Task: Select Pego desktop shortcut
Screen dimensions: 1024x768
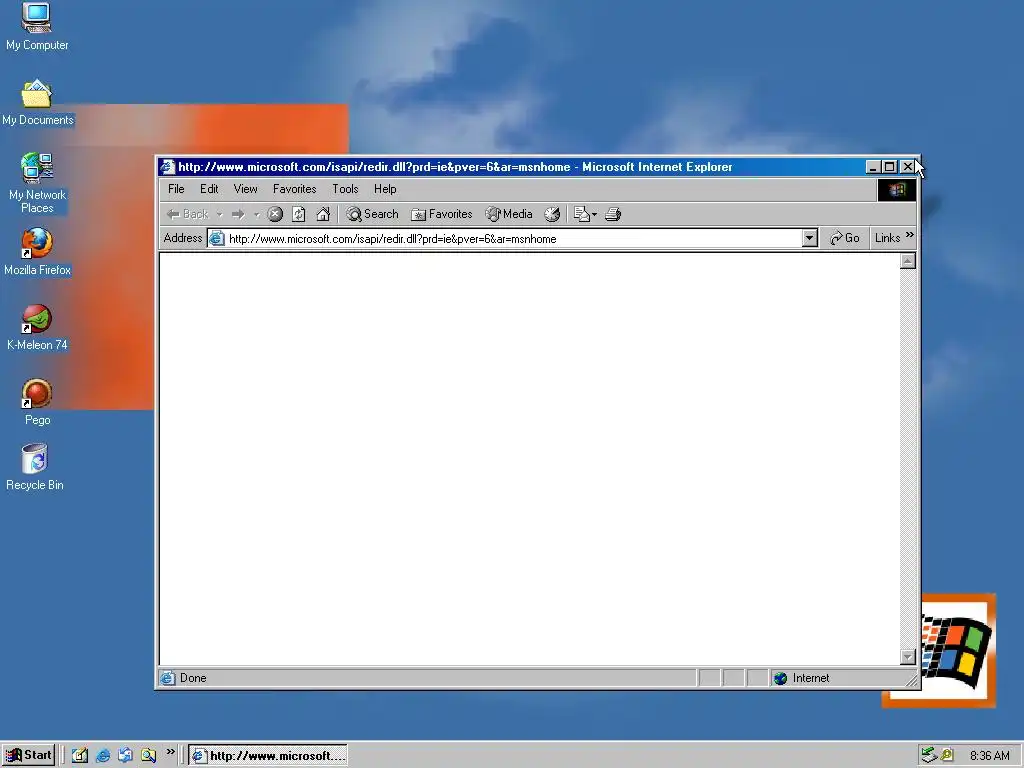Action: [x=37, y=402]
